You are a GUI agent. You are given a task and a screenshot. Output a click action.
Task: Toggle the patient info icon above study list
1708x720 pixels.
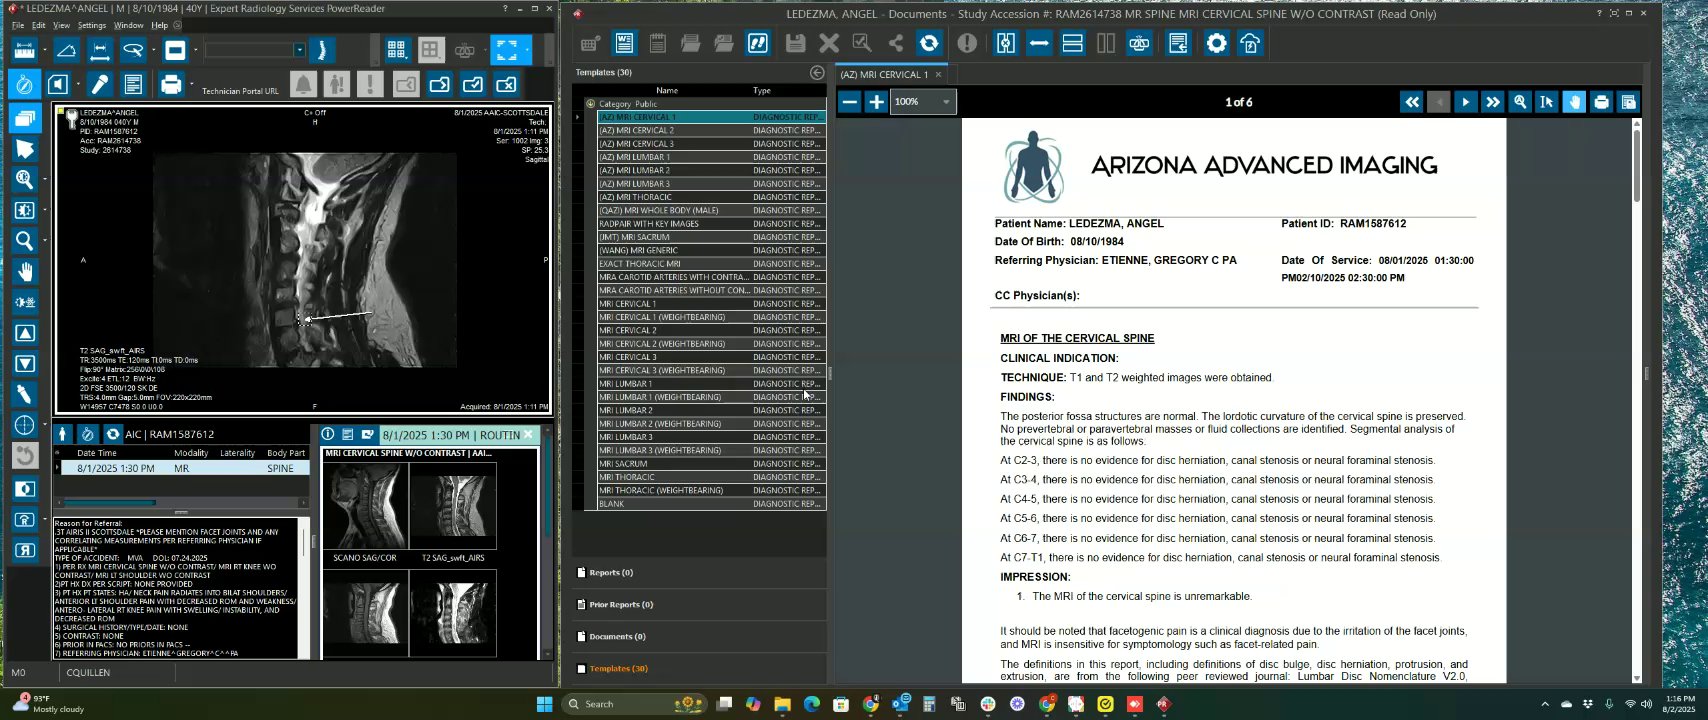(x=63, y=434)
